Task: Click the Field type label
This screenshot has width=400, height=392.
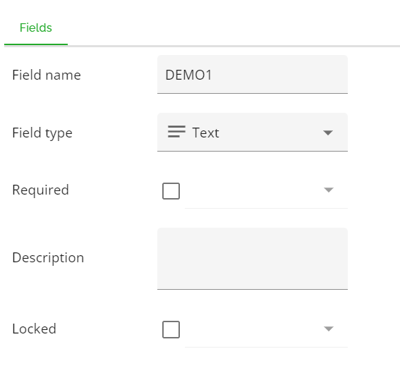Action: [42, 133]
